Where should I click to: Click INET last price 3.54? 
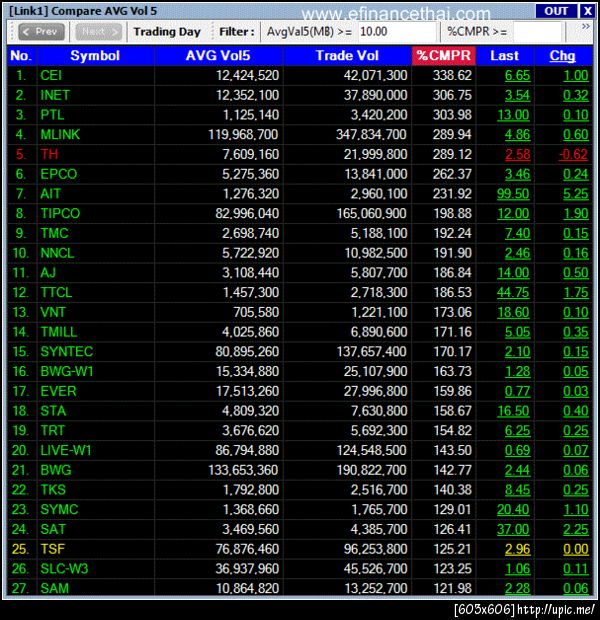point(517,95)
